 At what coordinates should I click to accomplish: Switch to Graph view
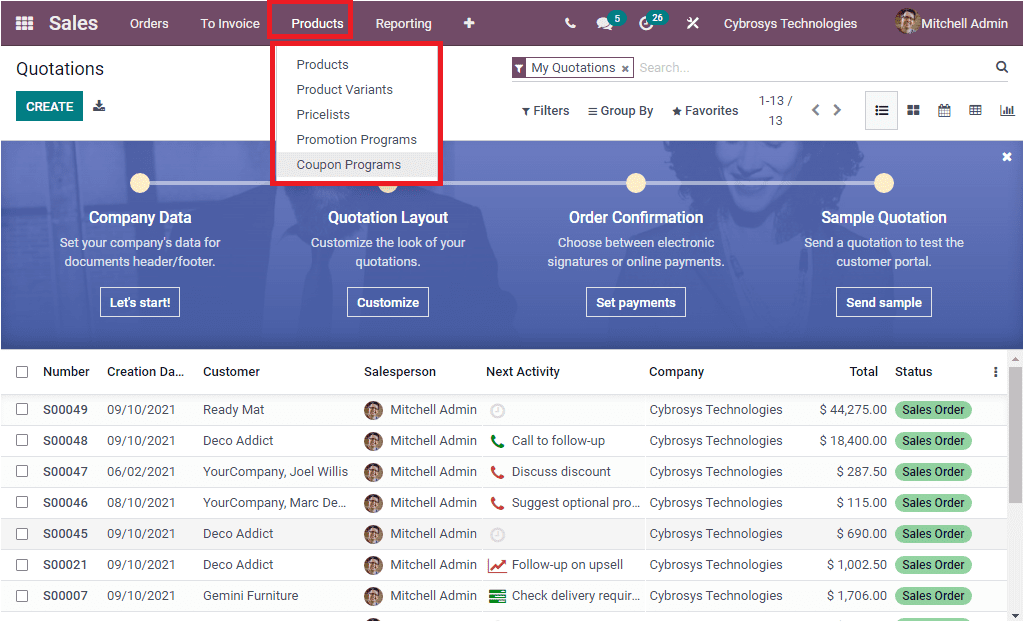(1006, 110)
